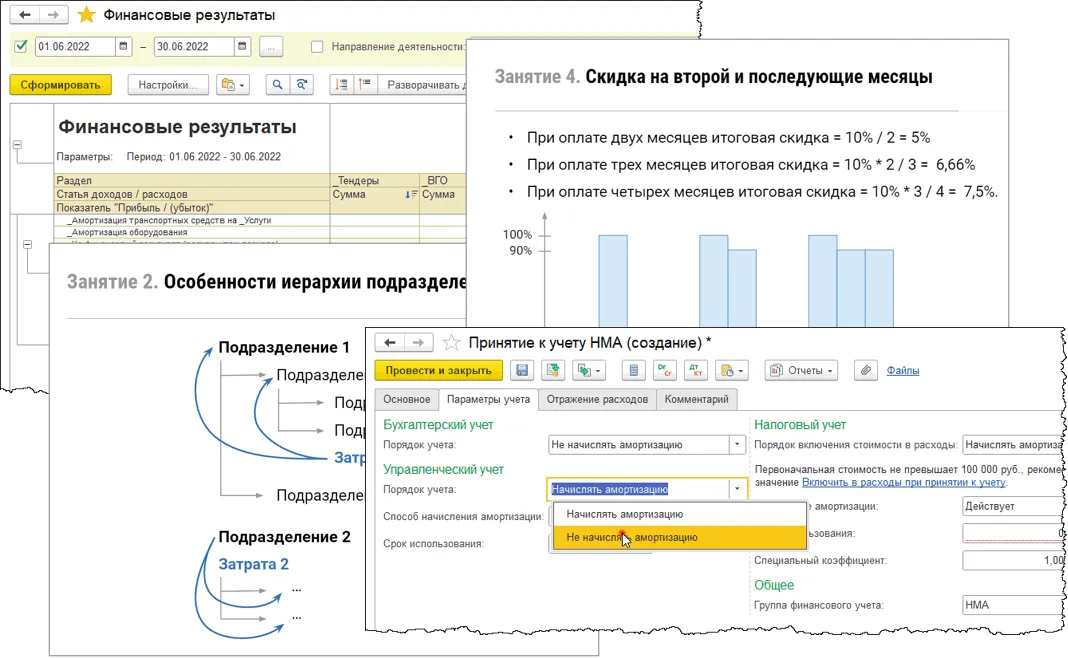Image resolution: width=1068 pixels, height=658 pixels.
Task: Click the Провести и закрыть button
Action: [x=438, y=370]
